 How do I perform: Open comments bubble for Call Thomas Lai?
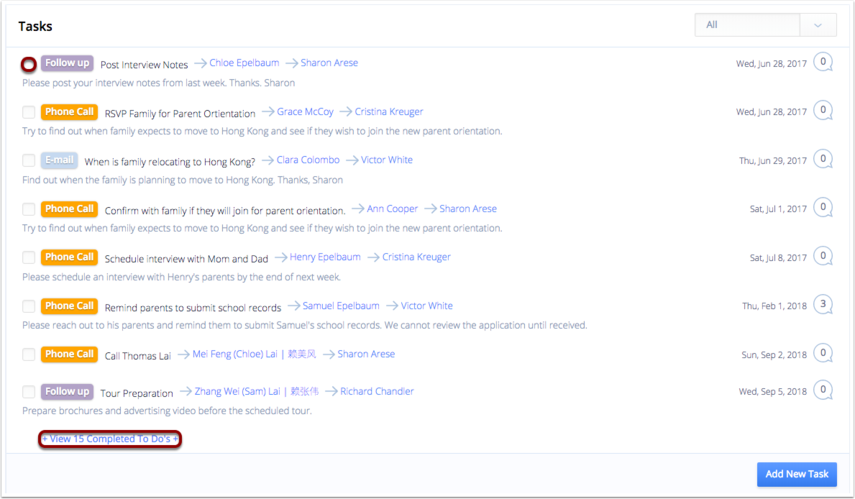coord(823,353)
